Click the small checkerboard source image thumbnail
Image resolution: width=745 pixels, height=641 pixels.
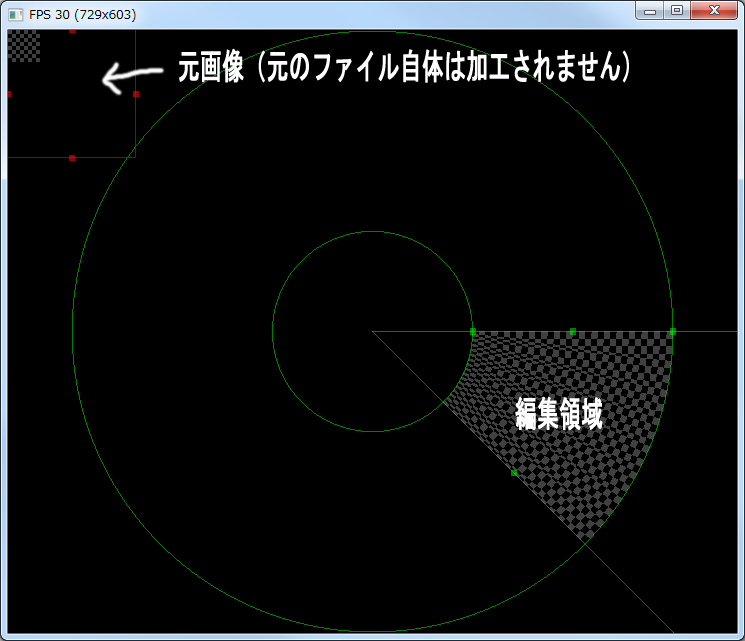24,46
